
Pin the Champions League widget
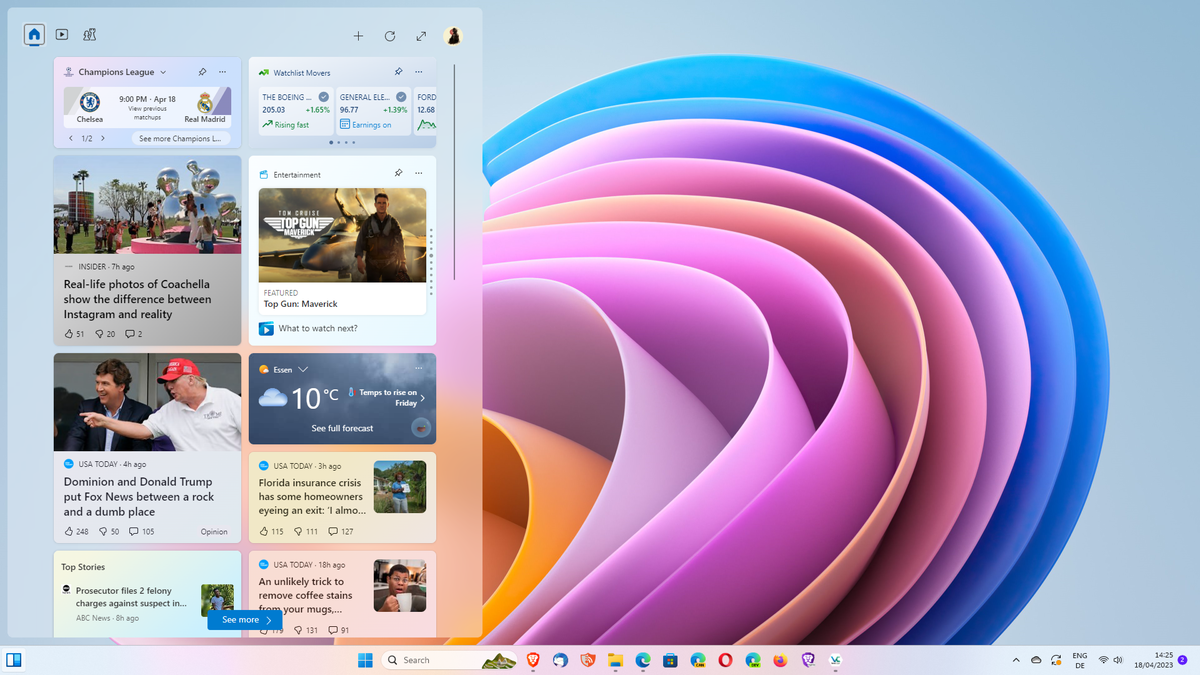[202, 72]
